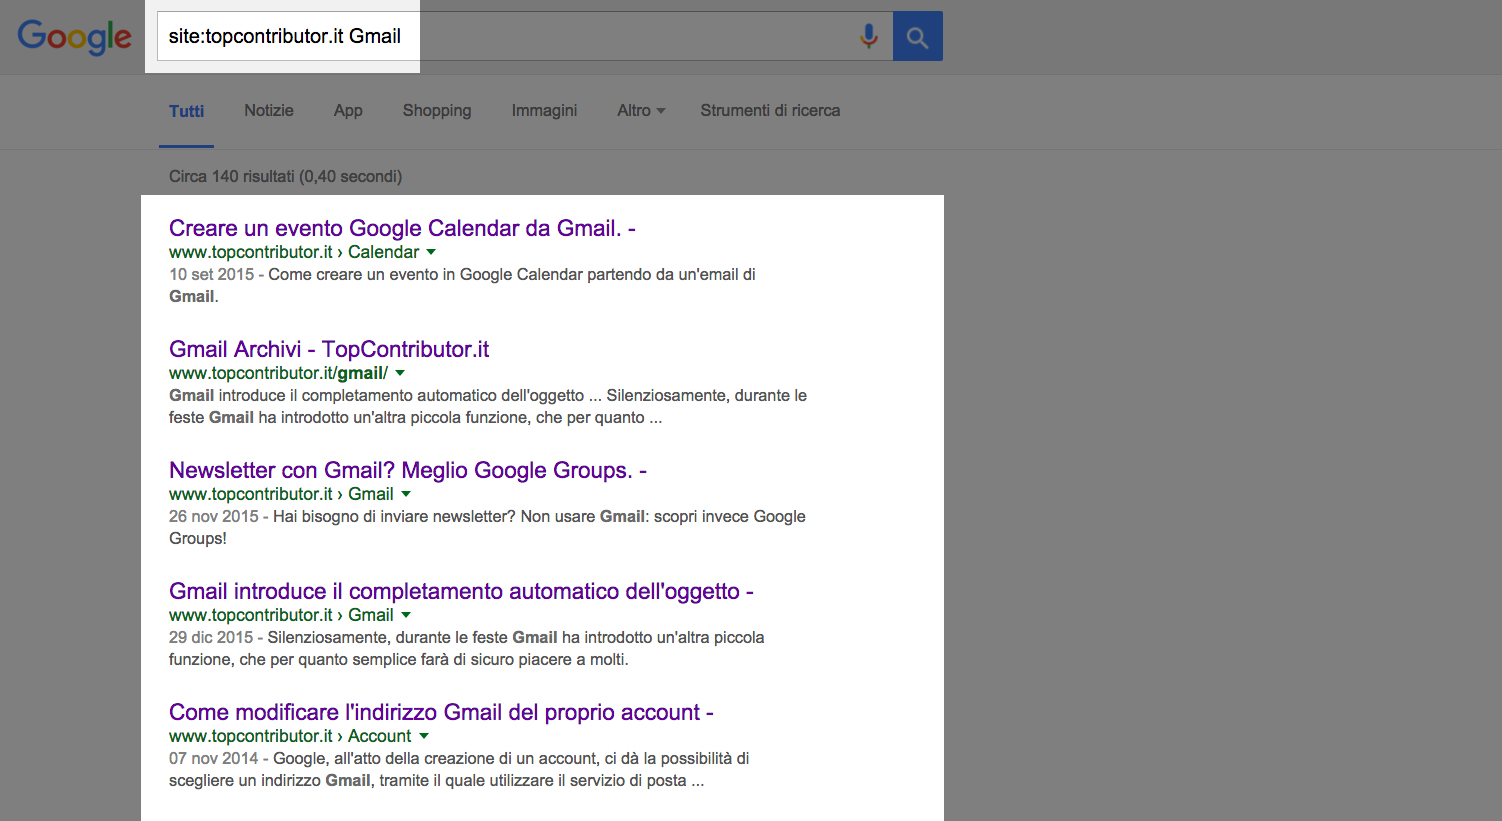The height and width of the screenshot is (821, 1502).
Task: Open result Creare un evento Google Calendar da Gmail
Action: coord(402,228)
